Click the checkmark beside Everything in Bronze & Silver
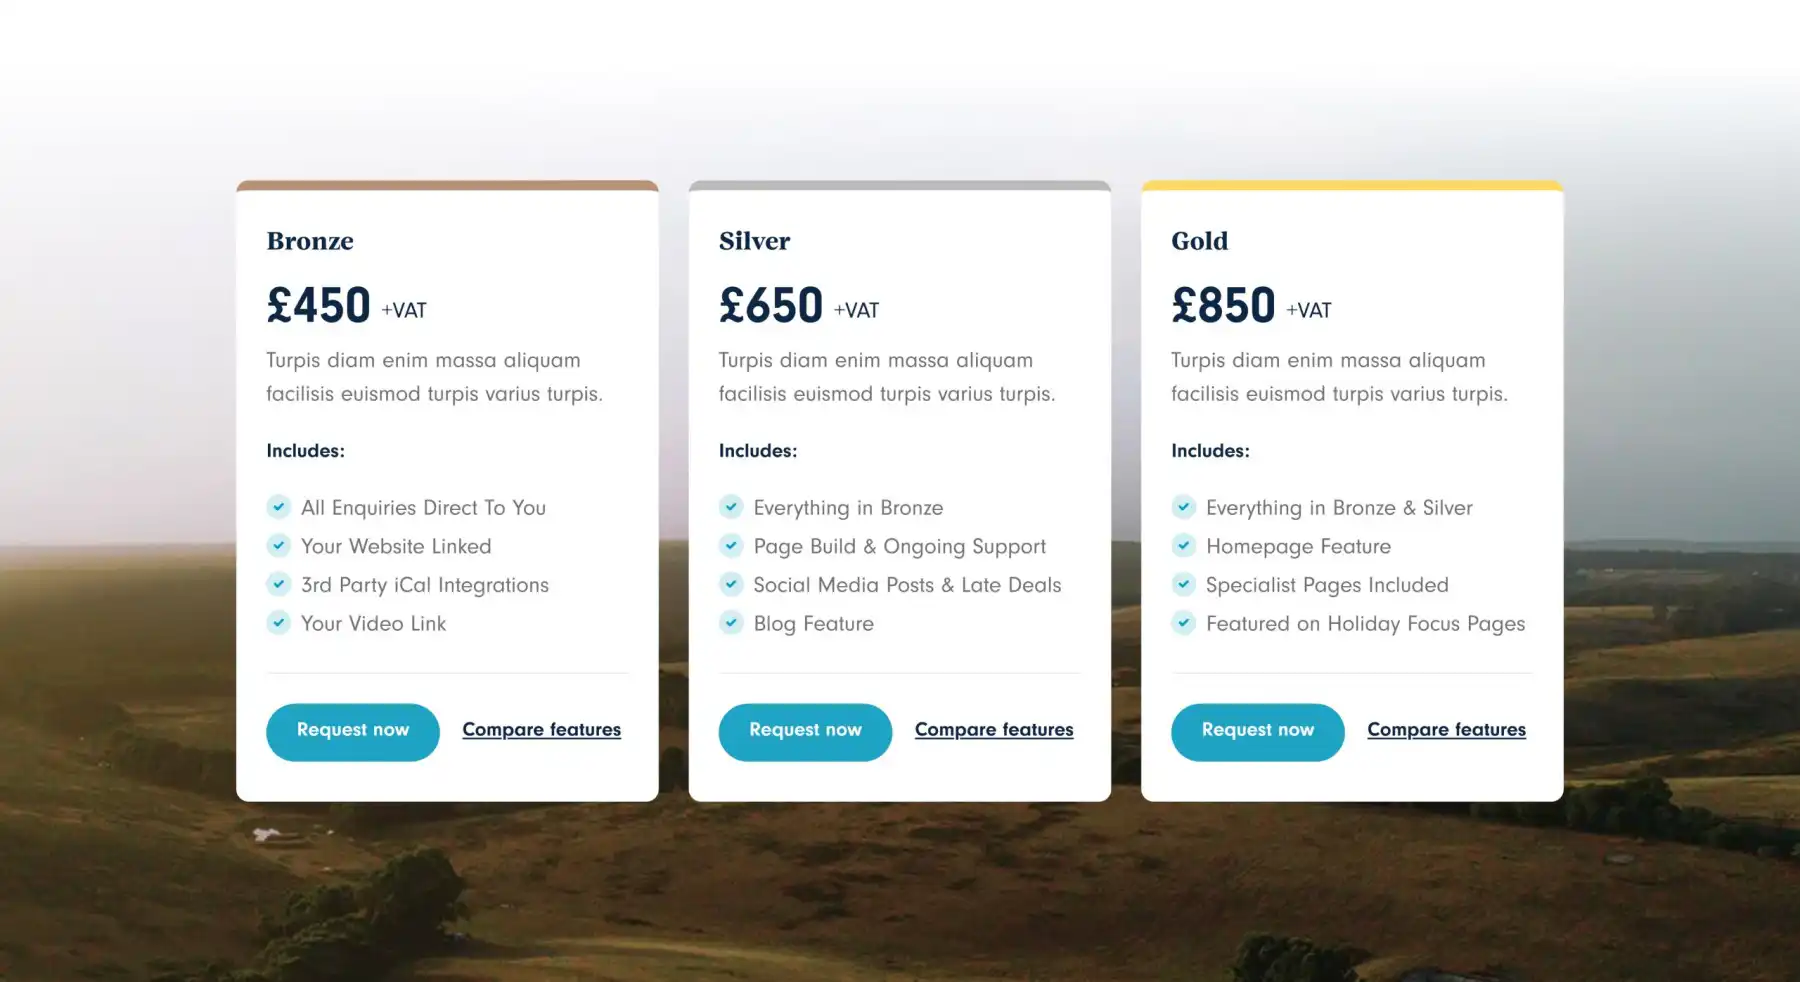 click(x=1184, y=507)
